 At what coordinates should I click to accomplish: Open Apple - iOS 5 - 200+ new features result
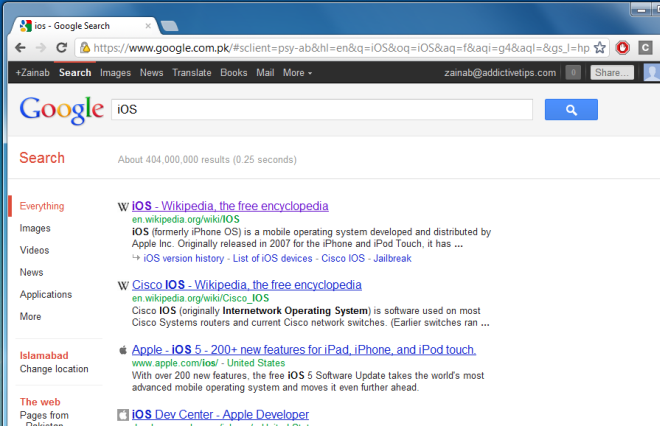pos(304,350)
